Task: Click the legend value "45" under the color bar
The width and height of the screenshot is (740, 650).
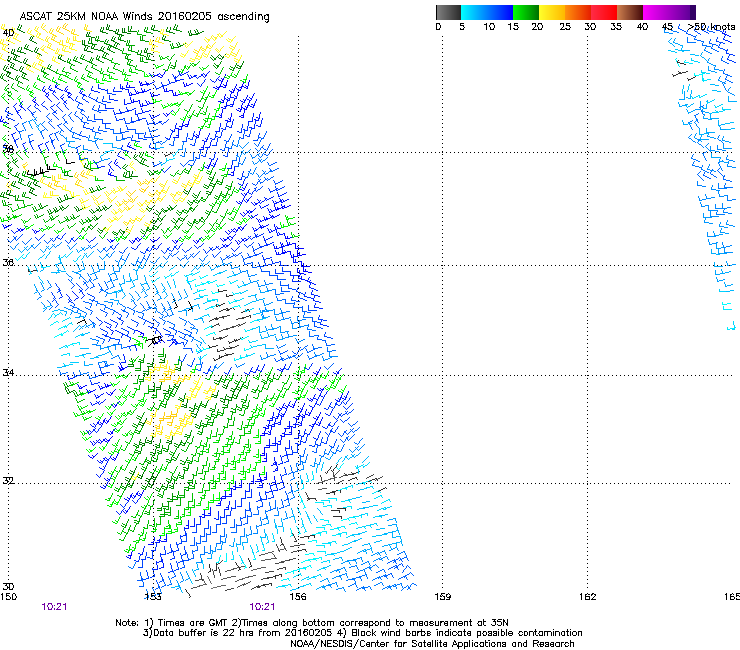Action: click(667, 27)
